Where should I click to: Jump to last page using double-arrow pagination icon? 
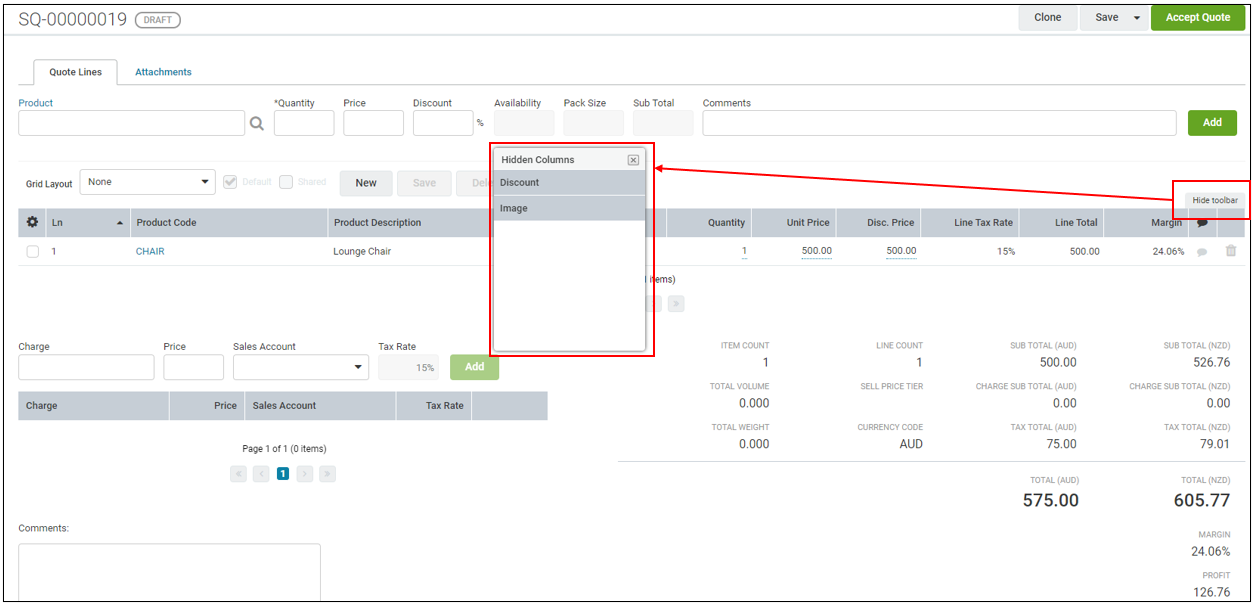click(676, 303)
